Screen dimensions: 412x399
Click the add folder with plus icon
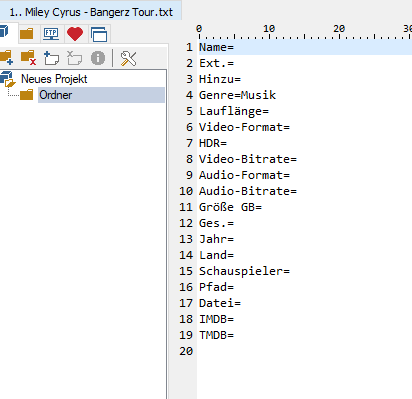pos(51,58)
